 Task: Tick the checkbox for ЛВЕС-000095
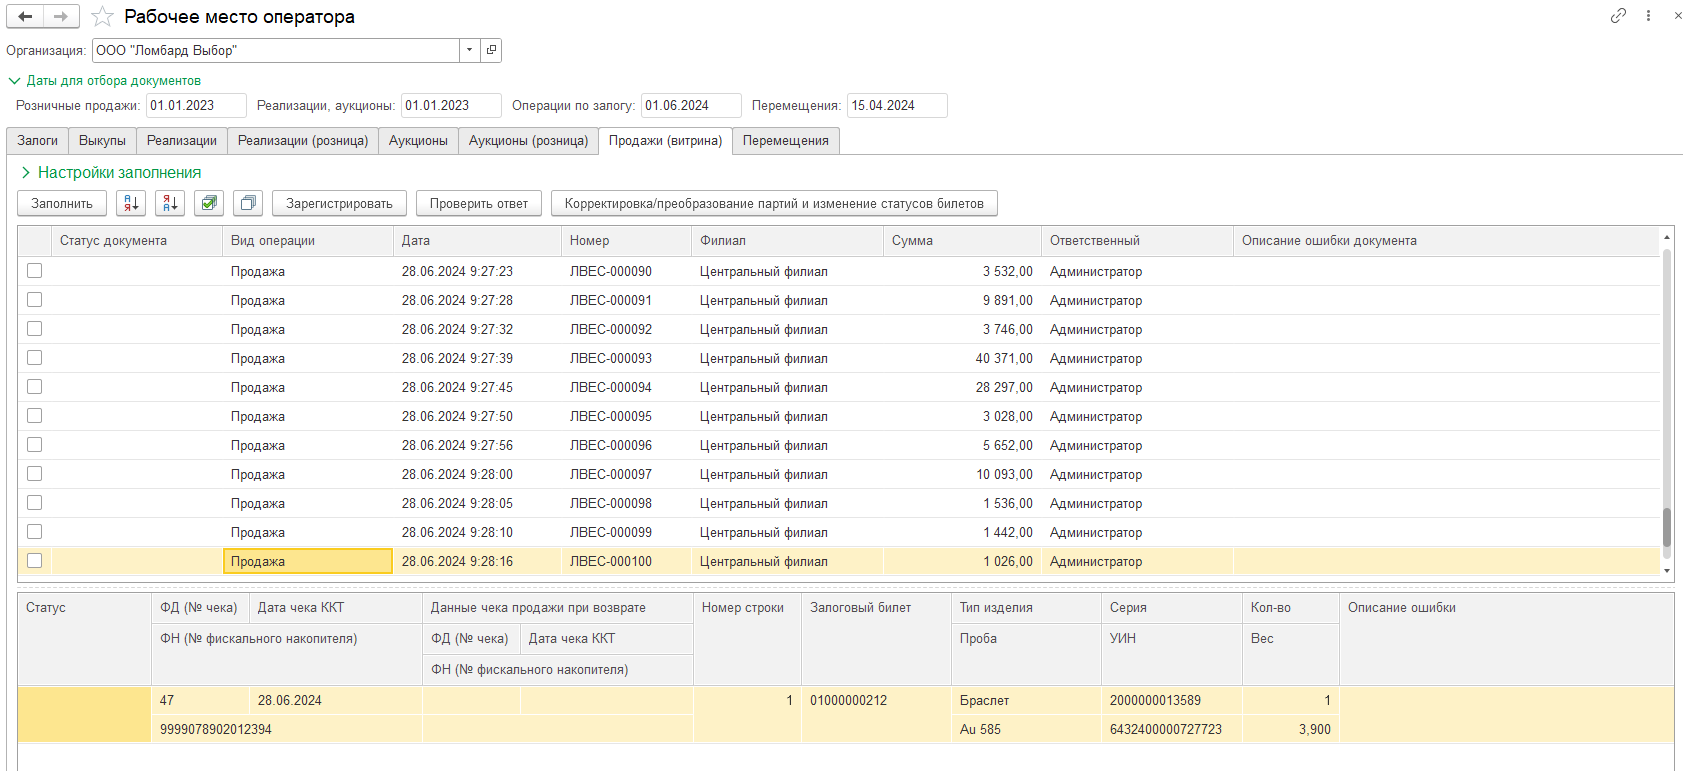[x=35, y=416]
